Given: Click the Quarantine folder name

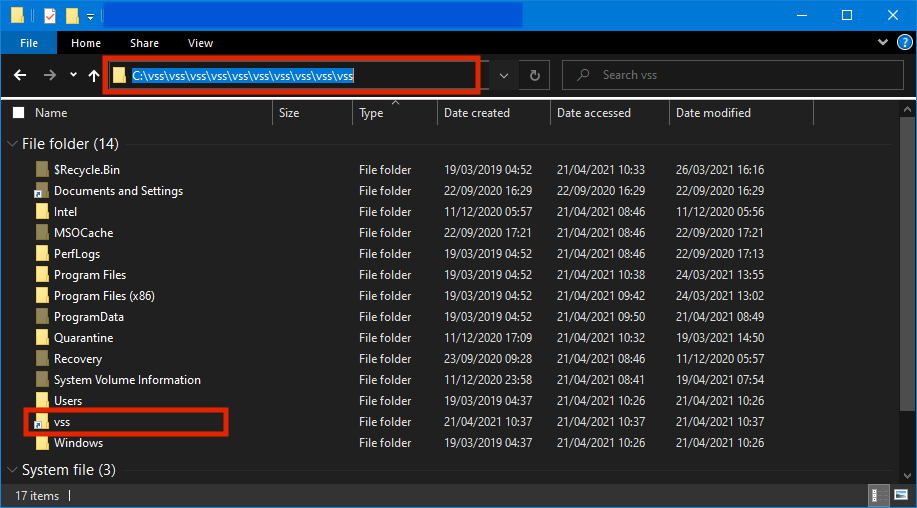Looking at the screenshot, I should (x=84, y=338).
